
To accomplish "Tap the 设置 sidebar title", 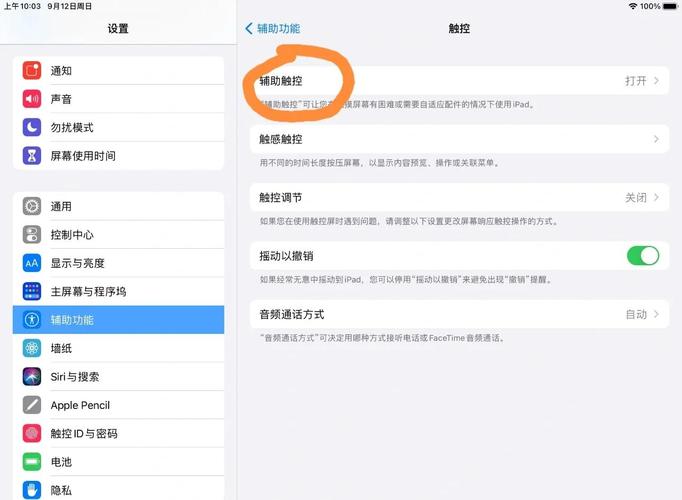I will pos(118,29).
